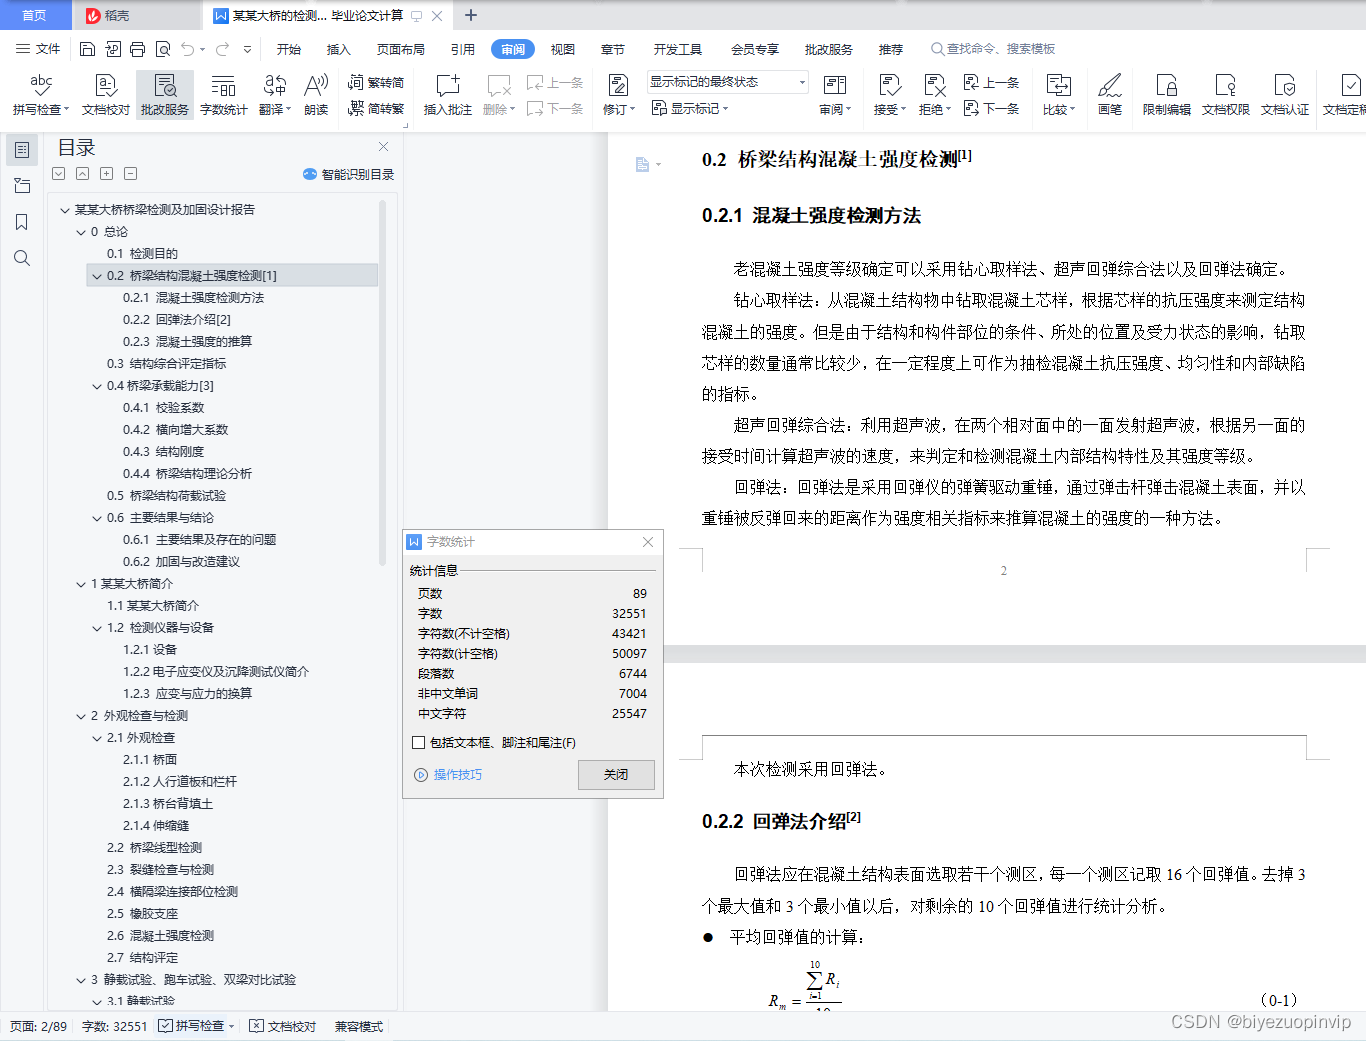The height and width of the screenshot is (1041, 1366).
Task: Click the outline panel vertical scrollbar
Action: point(382,383)
